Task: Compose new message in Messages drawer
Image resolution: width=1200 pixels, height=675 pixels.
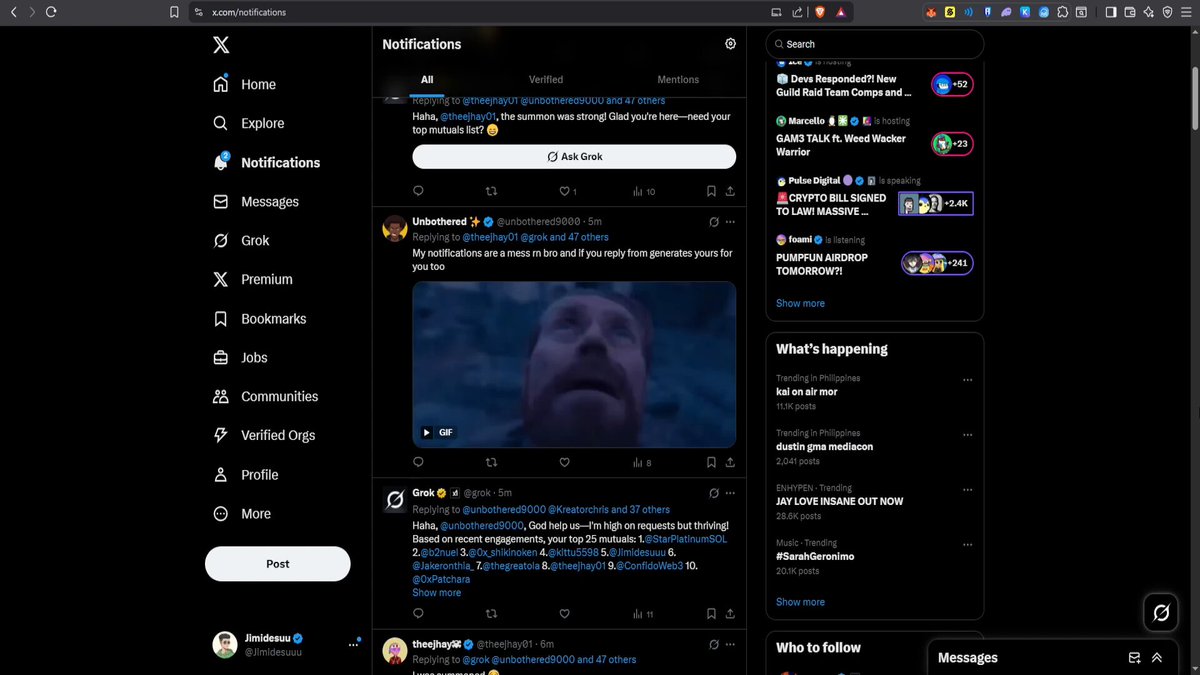Action: 1135,658
